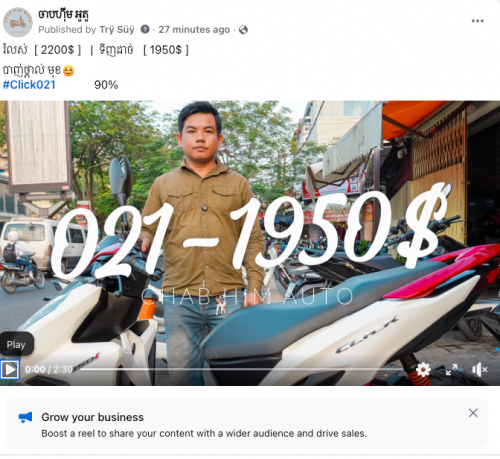Image resolution: width=500 pixels, height=459 pixels.
Task: Click the 27 minutes ago timestamp
Action: [194, 30]
